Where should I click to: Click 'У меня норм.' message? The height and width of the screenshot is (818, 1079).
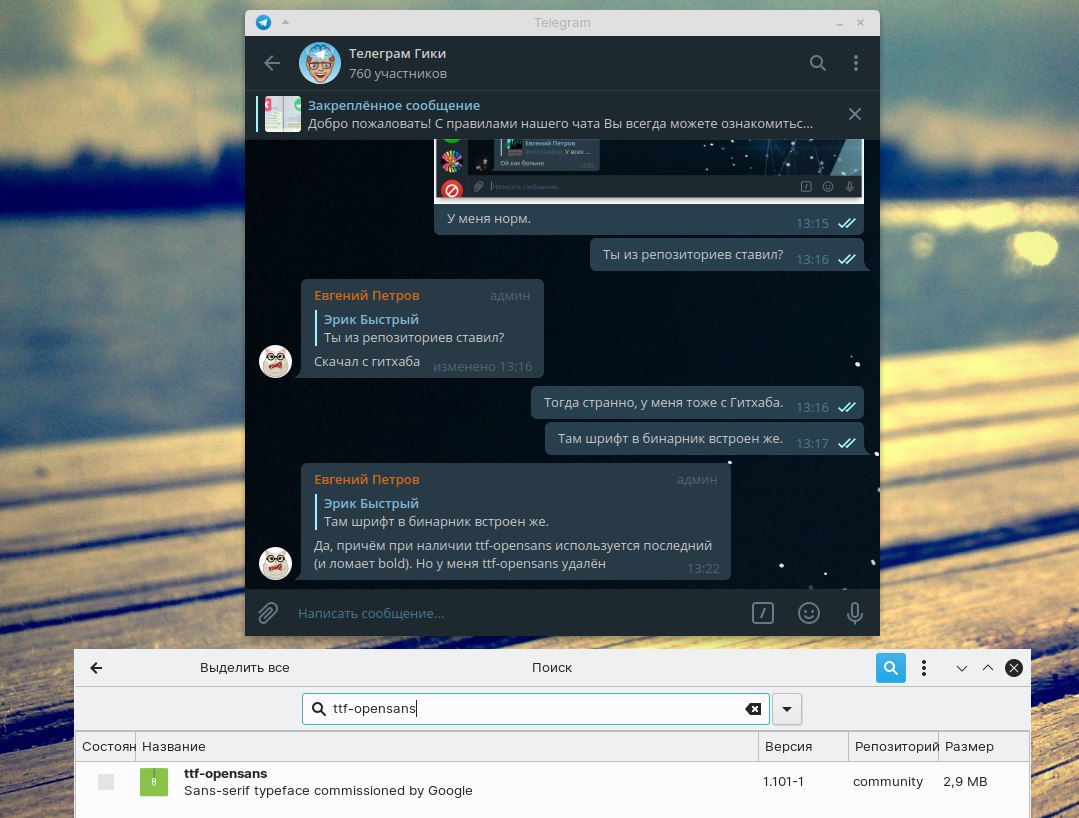pyautogui.click(x=489, y=219)
